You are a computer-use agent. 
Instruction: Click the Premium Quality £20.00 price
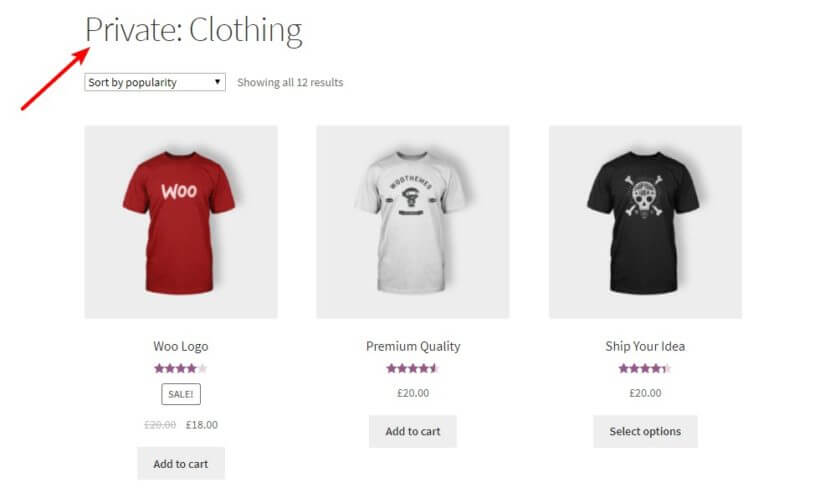(x=413, y=393)
